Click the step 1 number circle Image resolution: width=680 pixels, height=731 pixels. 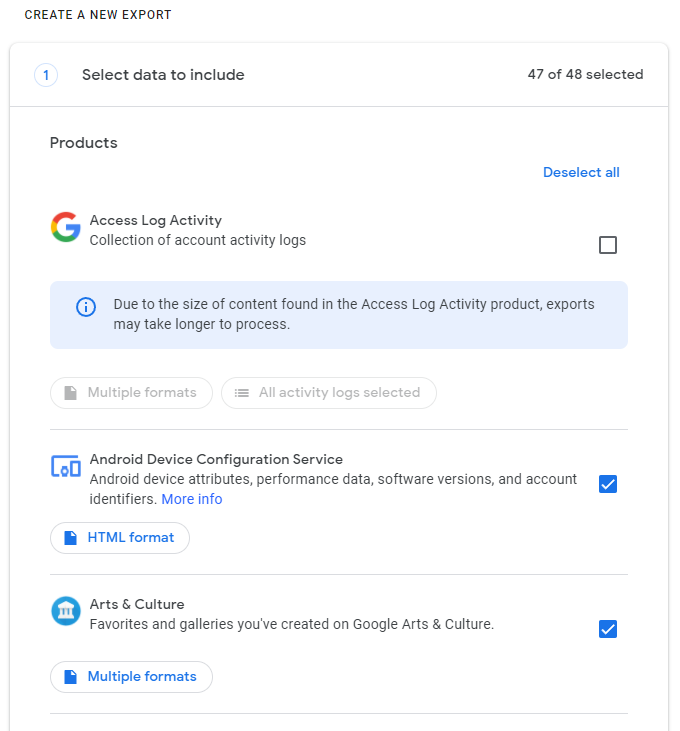pyautogui.click(x=46, y=75)
